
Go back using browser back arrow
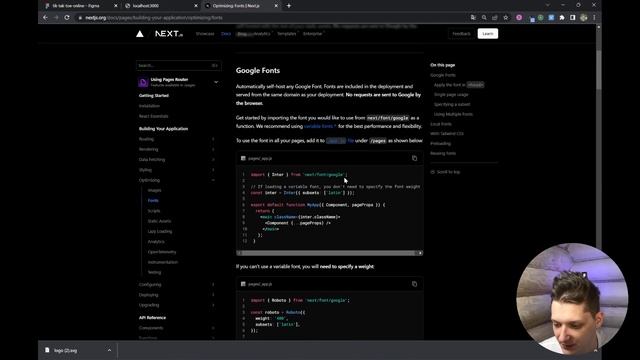[45, 18]
